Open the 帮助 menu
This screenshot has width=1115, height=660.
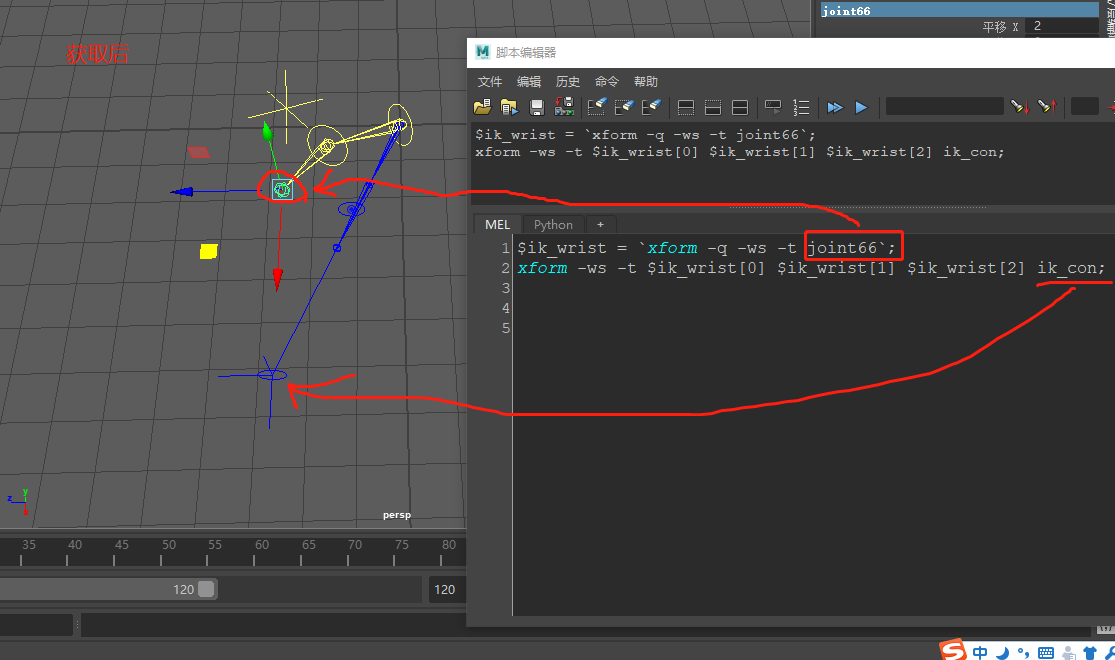coord(646,82)
